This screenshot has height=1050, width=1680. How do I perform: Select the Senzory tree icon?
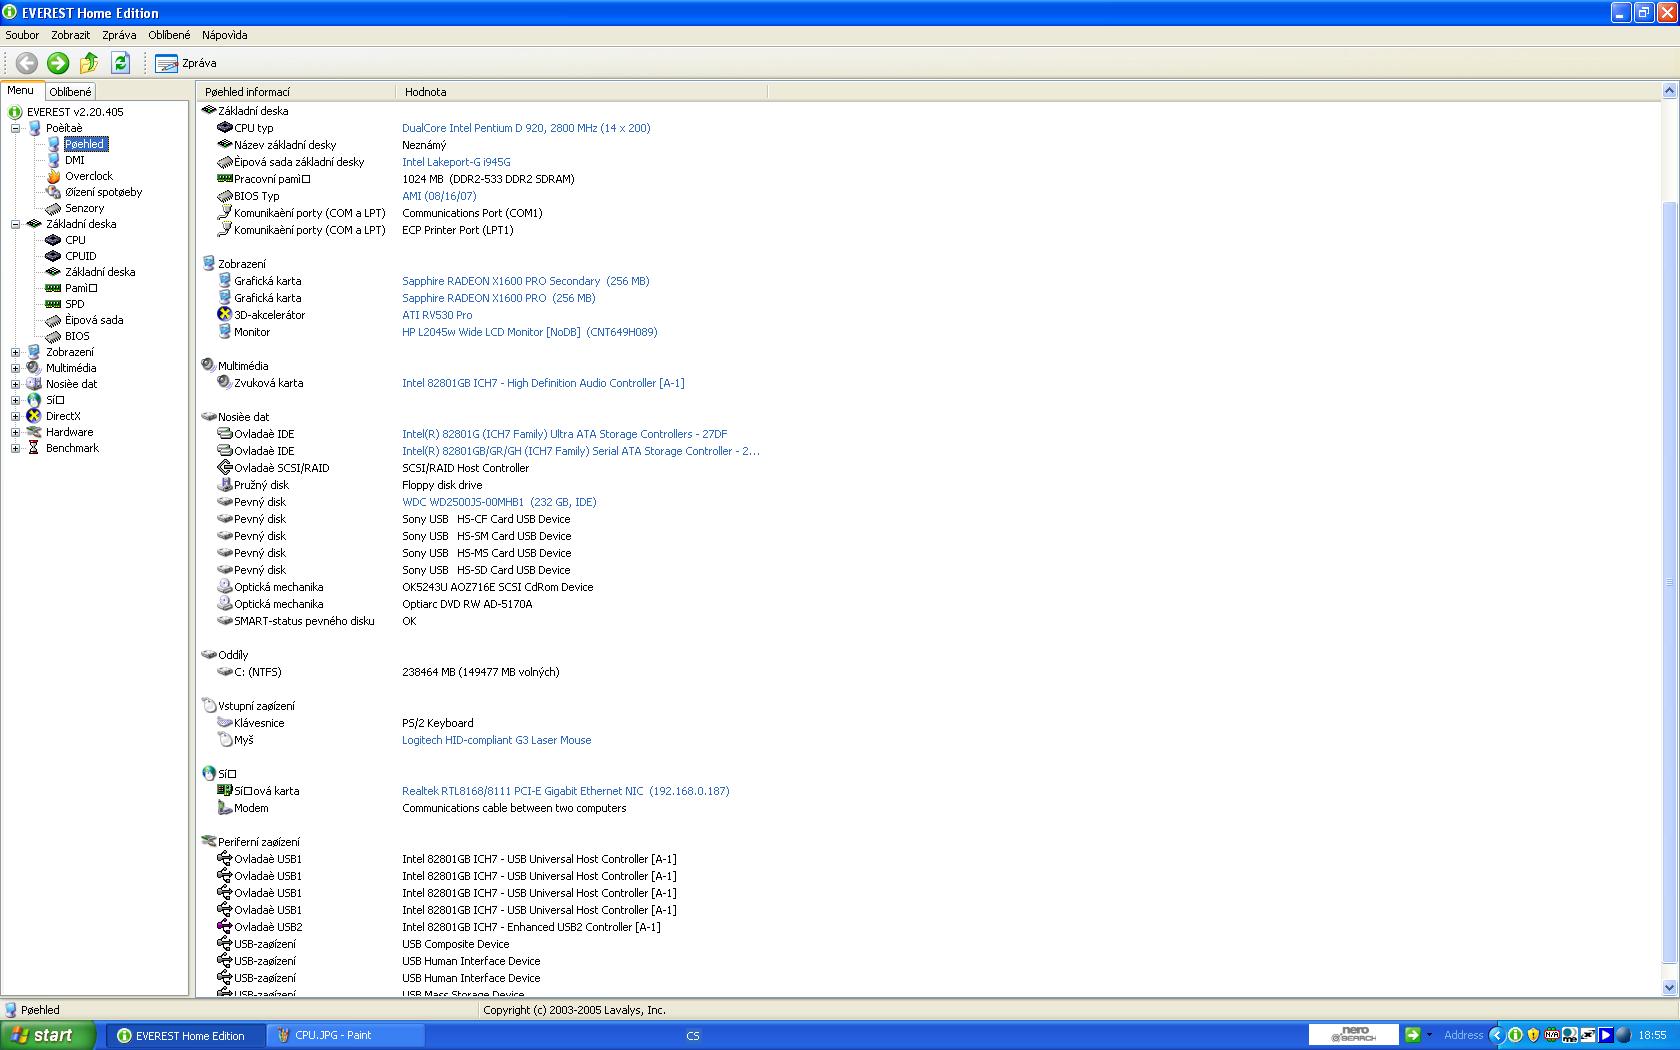[54, 208]
